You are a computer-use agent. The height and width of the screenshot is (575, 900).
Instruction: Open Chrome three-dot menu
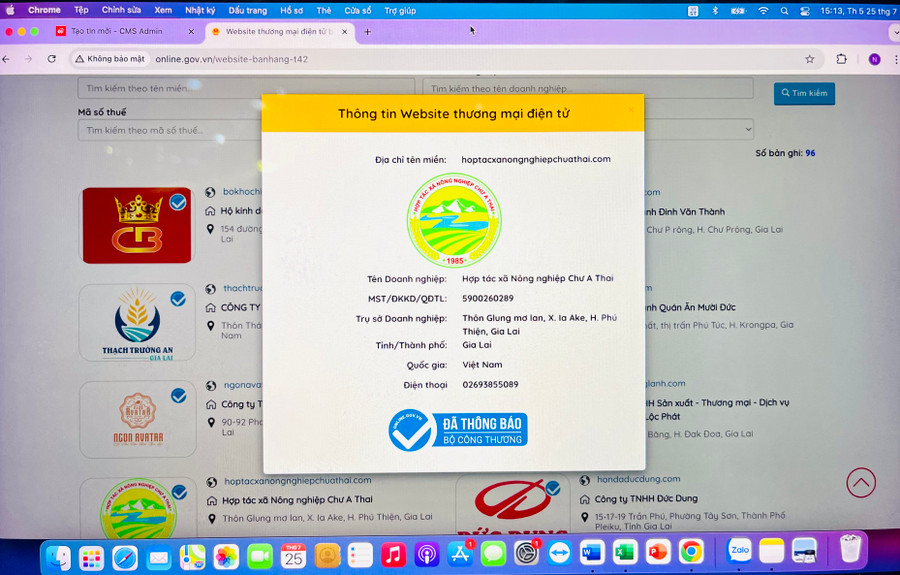pyautogui.click(x=895, y=59)
